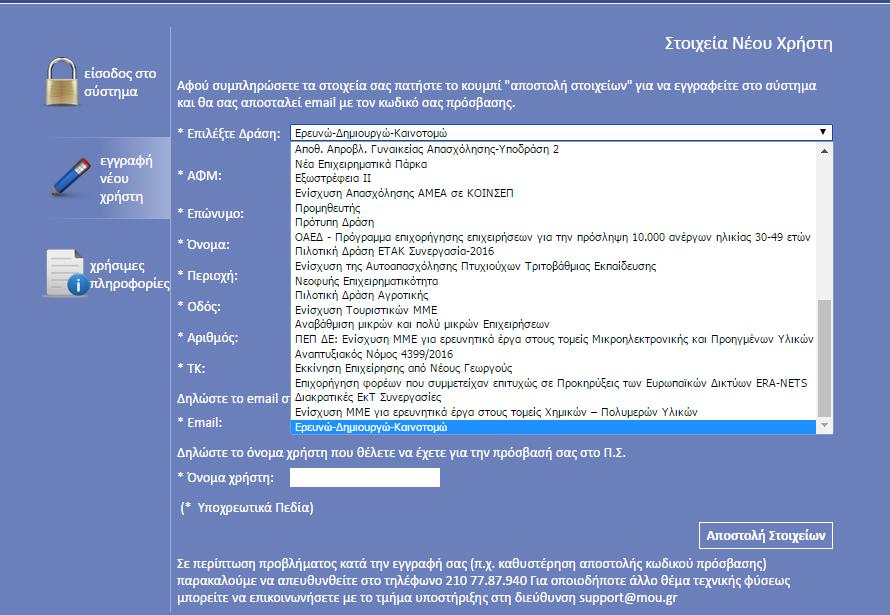The width and height of the screenshot is (890, 615).
Task: Choose Πιλοτική Δράση Αγροτικής option
Action: (553, 294)
